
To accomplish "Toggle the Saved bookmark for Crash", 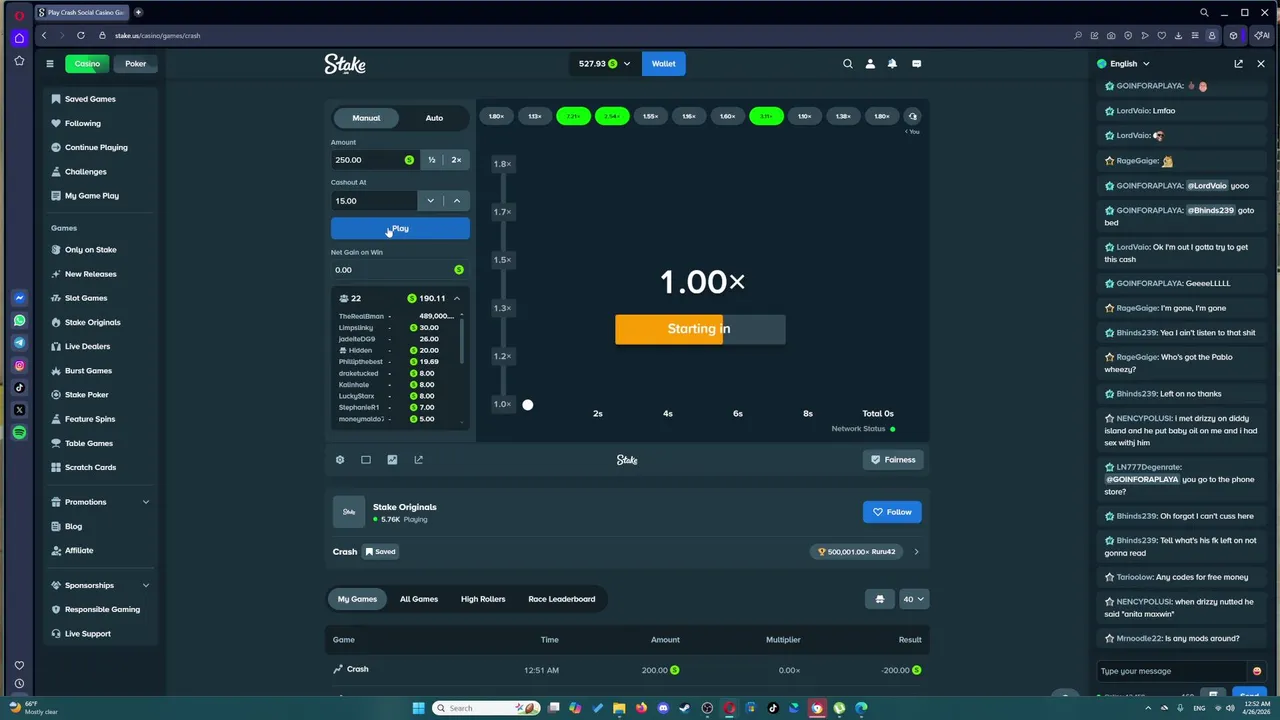I will tap(380, 551).
